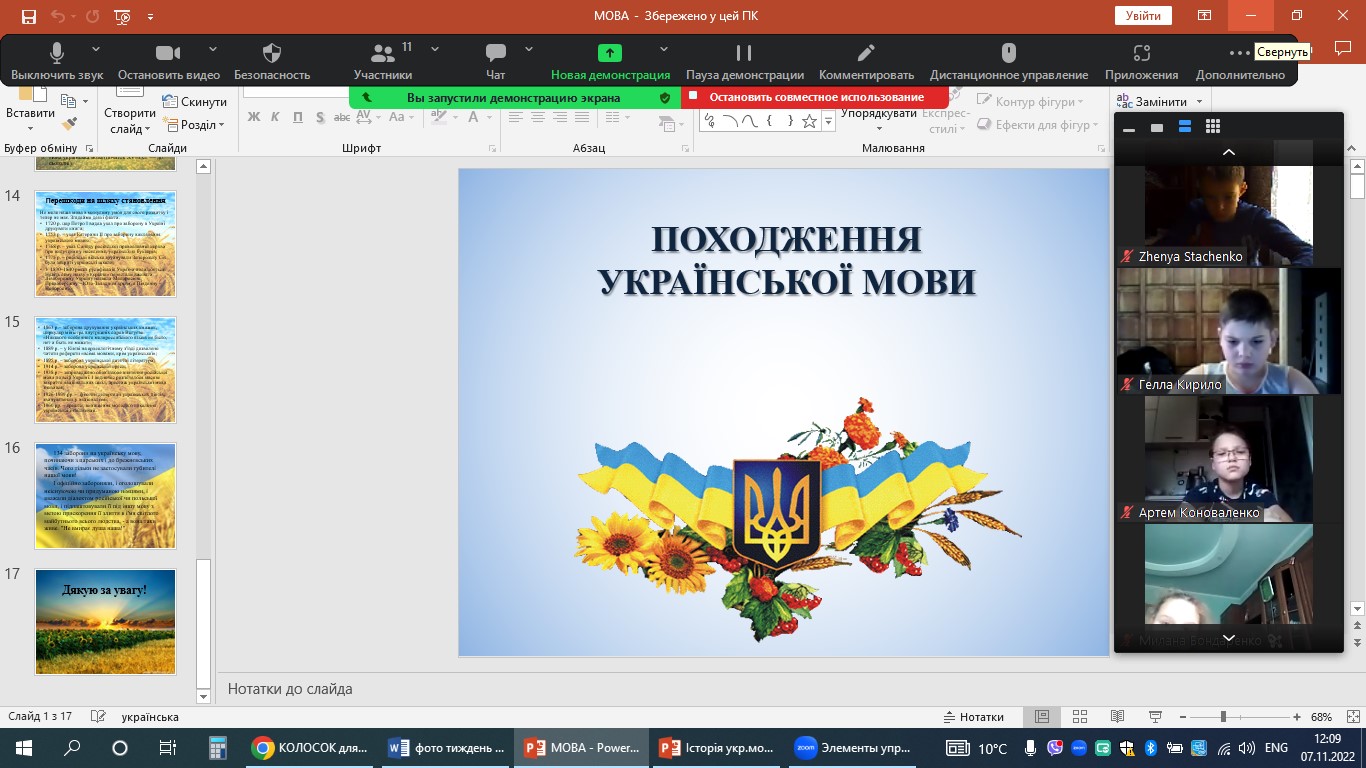The image size is (1366, 768).
Task: Click PowerPoint Save icon
Action: [x=28, y=16]
